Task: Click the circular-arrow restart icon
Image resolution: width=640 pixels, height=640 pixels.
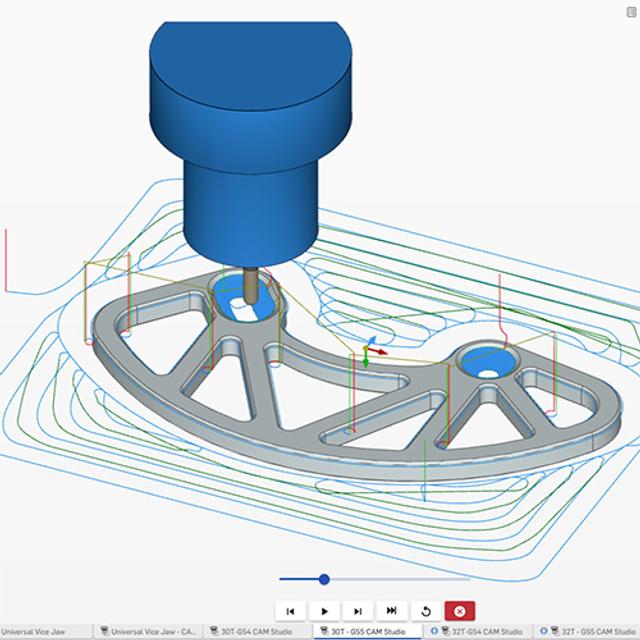Action: (426, 611)
